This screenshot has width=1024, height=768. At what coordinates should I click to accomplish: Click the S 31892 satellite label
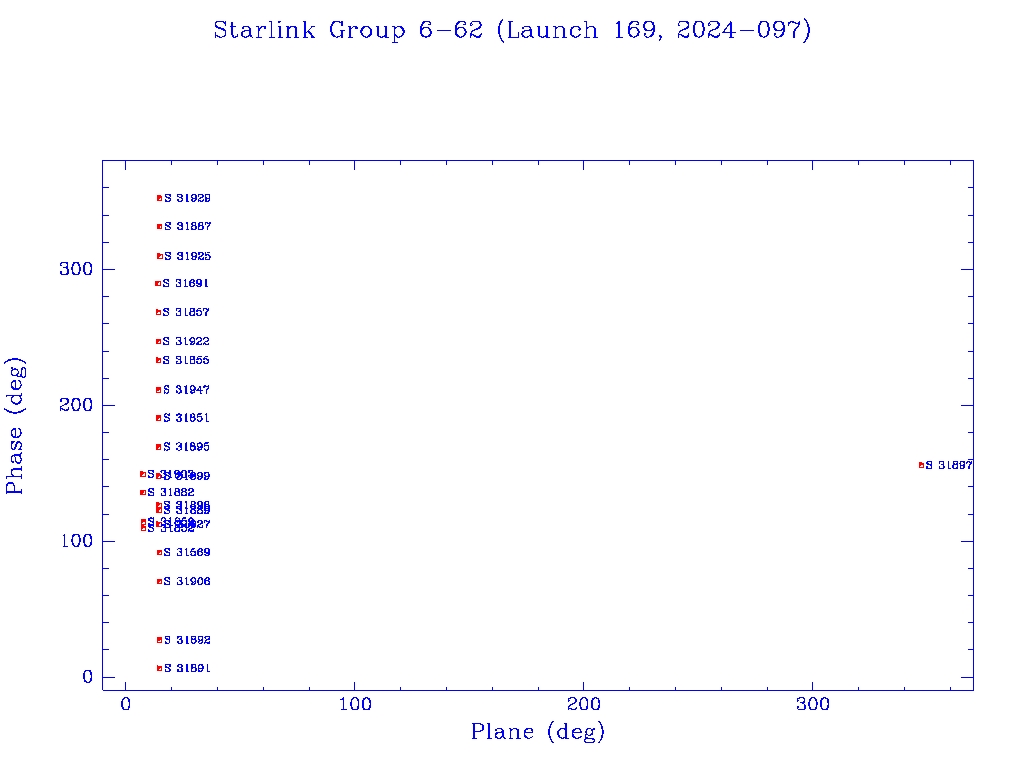[x=187, y=640]
